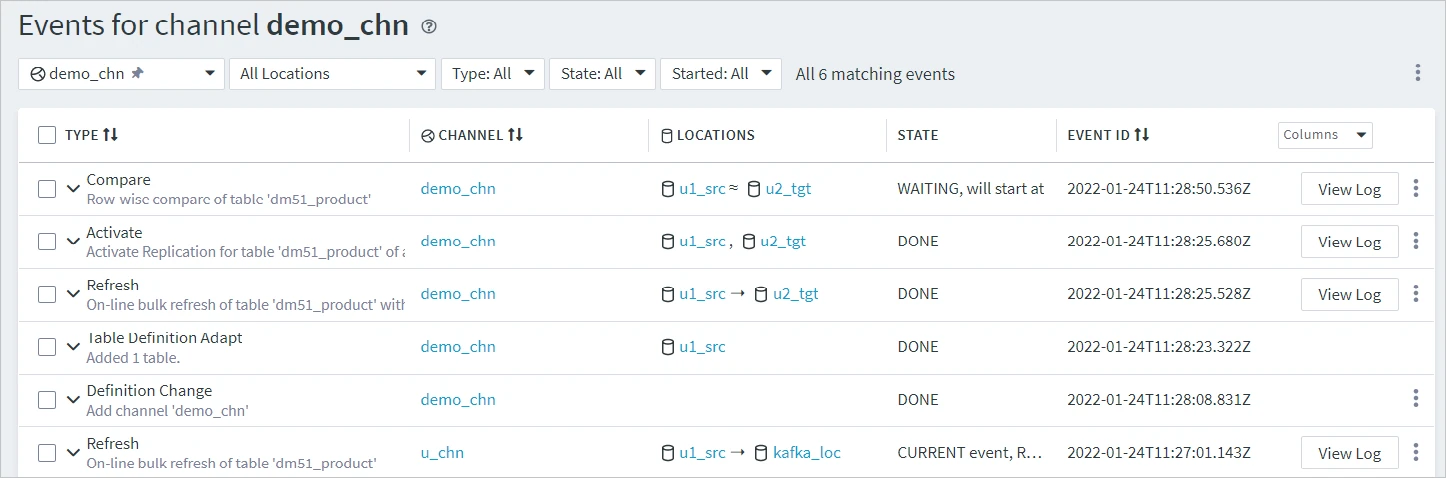Open the Started: All filter menu
This screenshot has height=478, width=1446.
point(720,73)
